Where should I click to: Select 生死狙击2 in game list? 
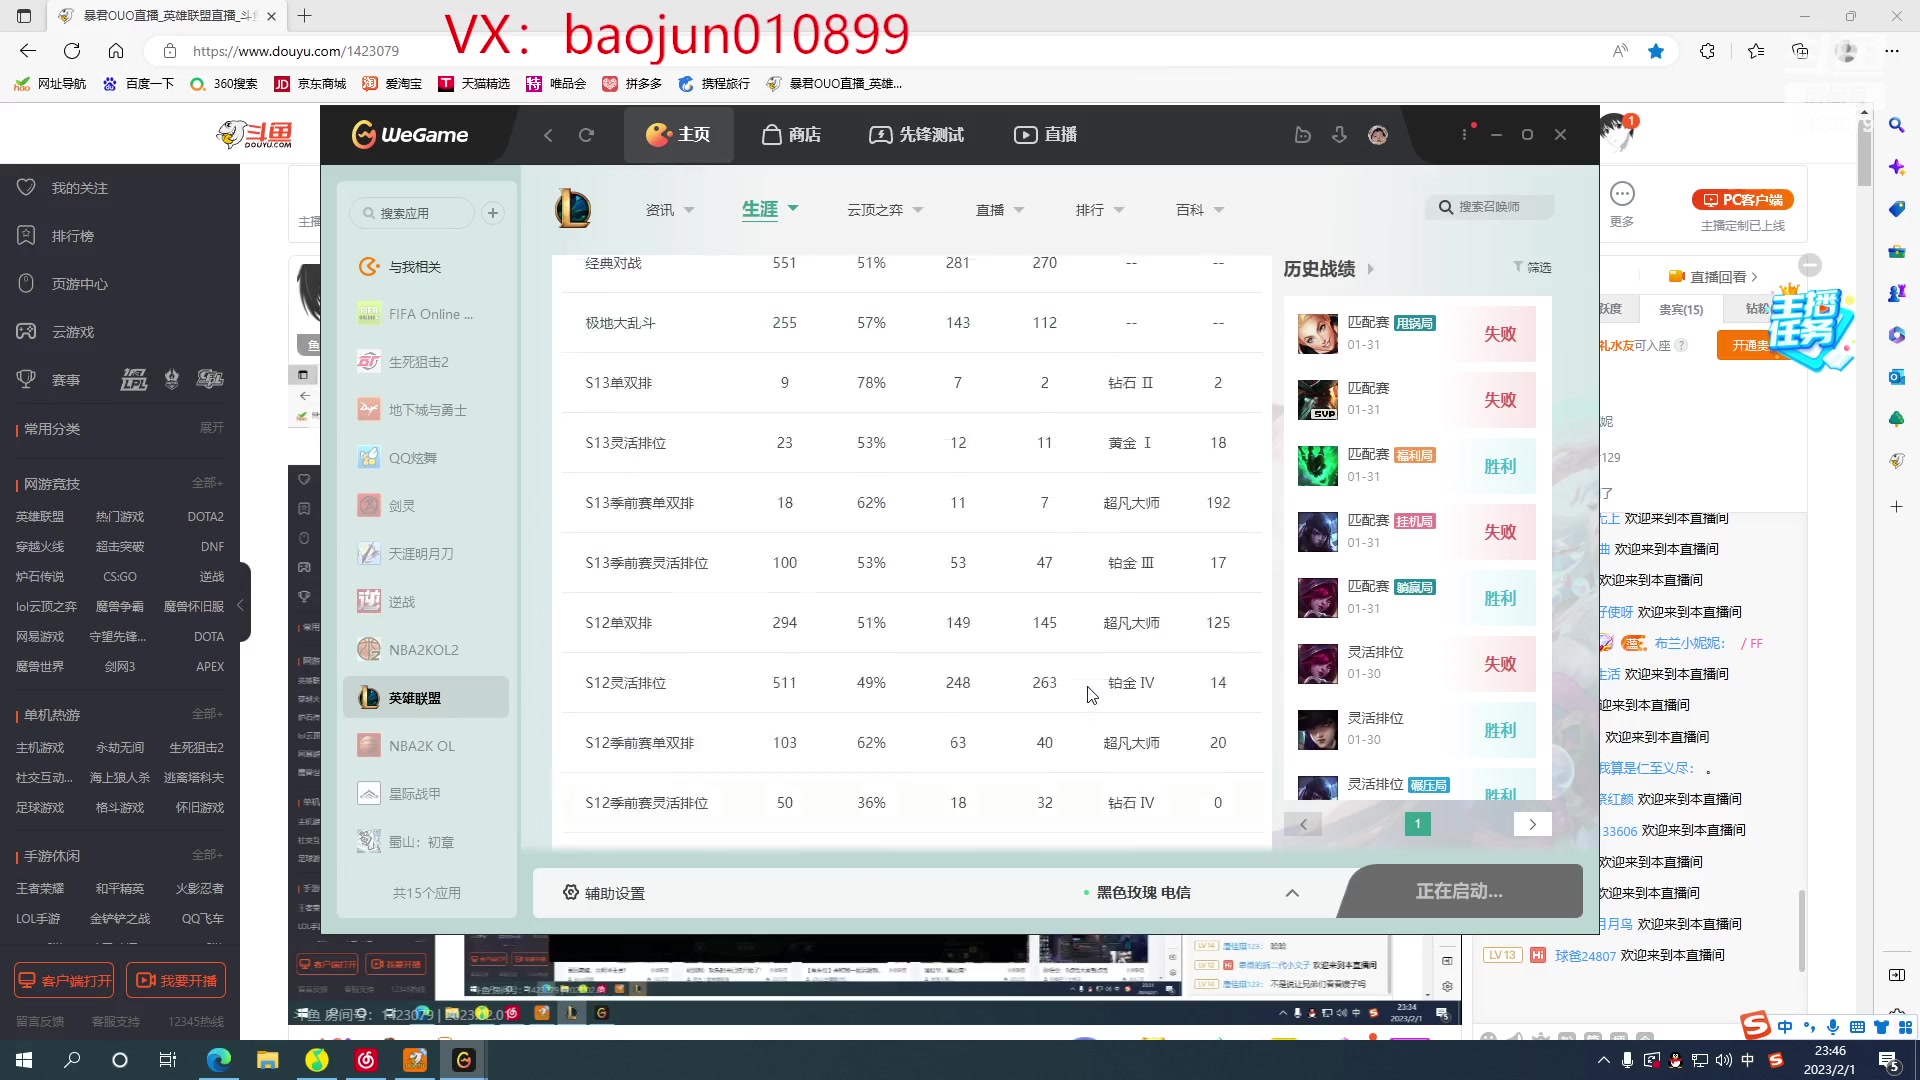[425, 362]
